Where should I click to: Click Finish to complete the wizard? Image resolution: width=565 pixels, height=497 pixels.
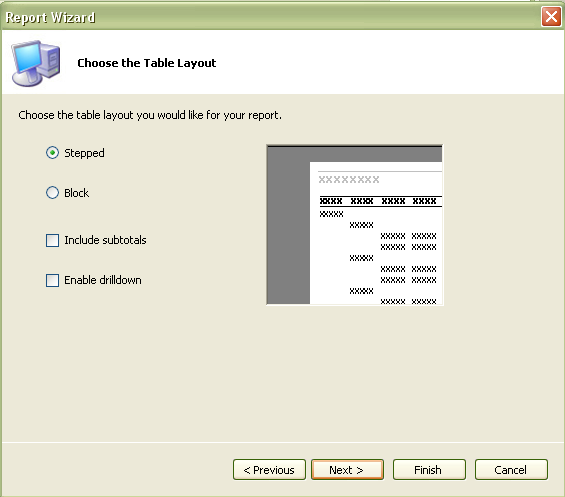tap(429, 470)
